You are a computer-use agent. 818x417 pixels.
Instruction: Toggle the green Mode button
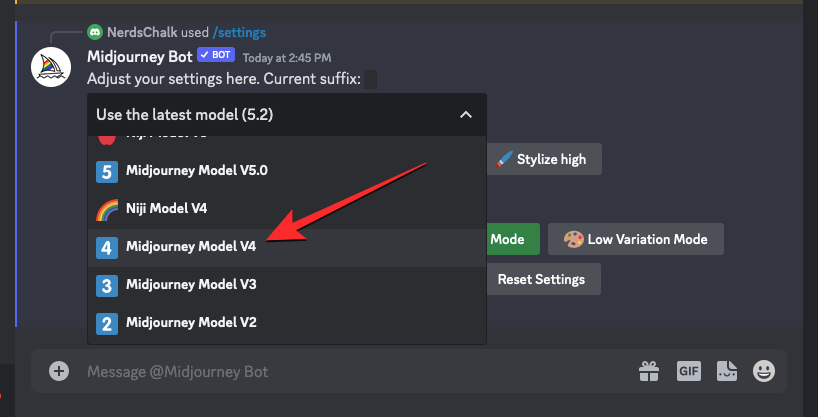[x=513, y=239]
